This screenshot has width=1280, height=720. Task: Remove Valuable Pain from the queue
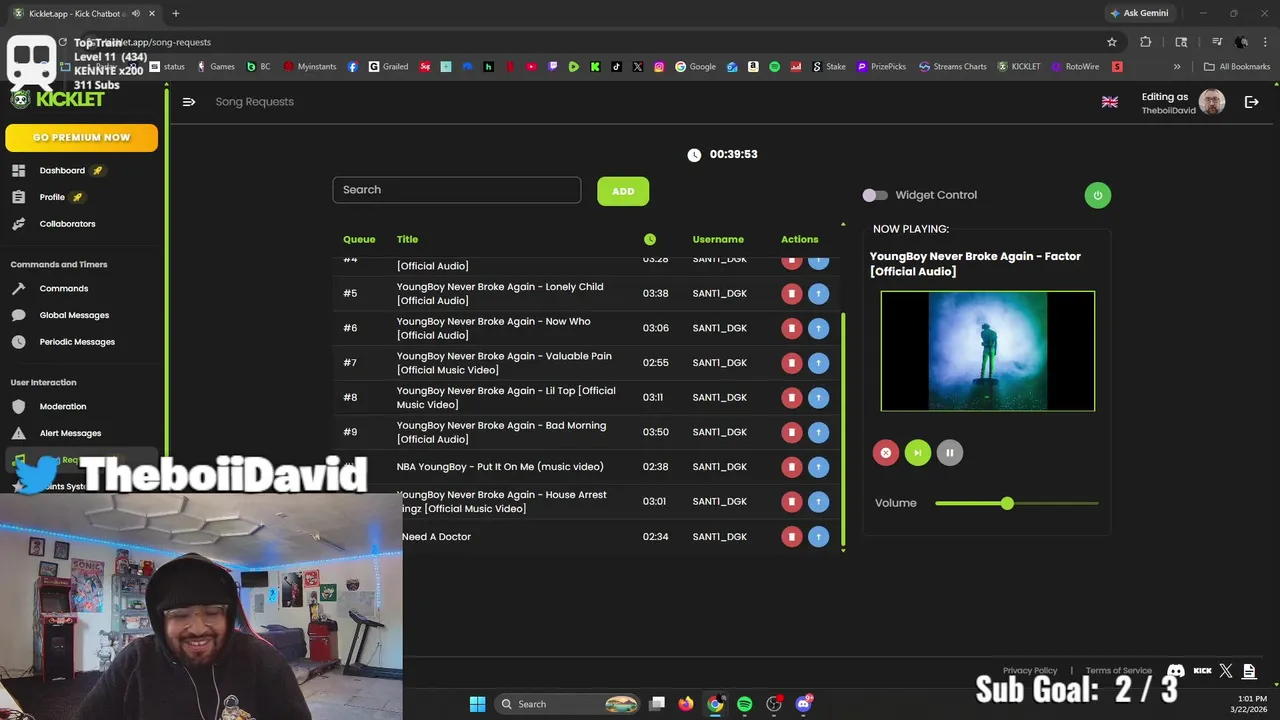[x=791, y=363]
